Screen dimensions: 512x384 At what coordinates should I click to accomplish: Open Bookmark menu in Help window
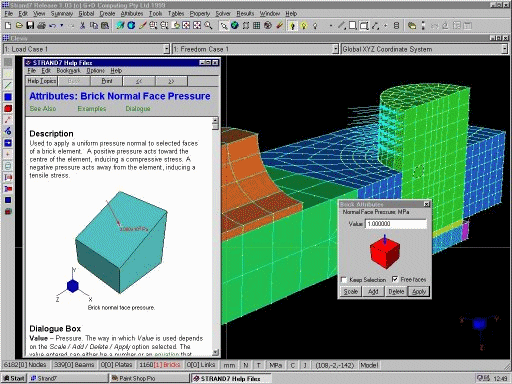coord(68,71)
